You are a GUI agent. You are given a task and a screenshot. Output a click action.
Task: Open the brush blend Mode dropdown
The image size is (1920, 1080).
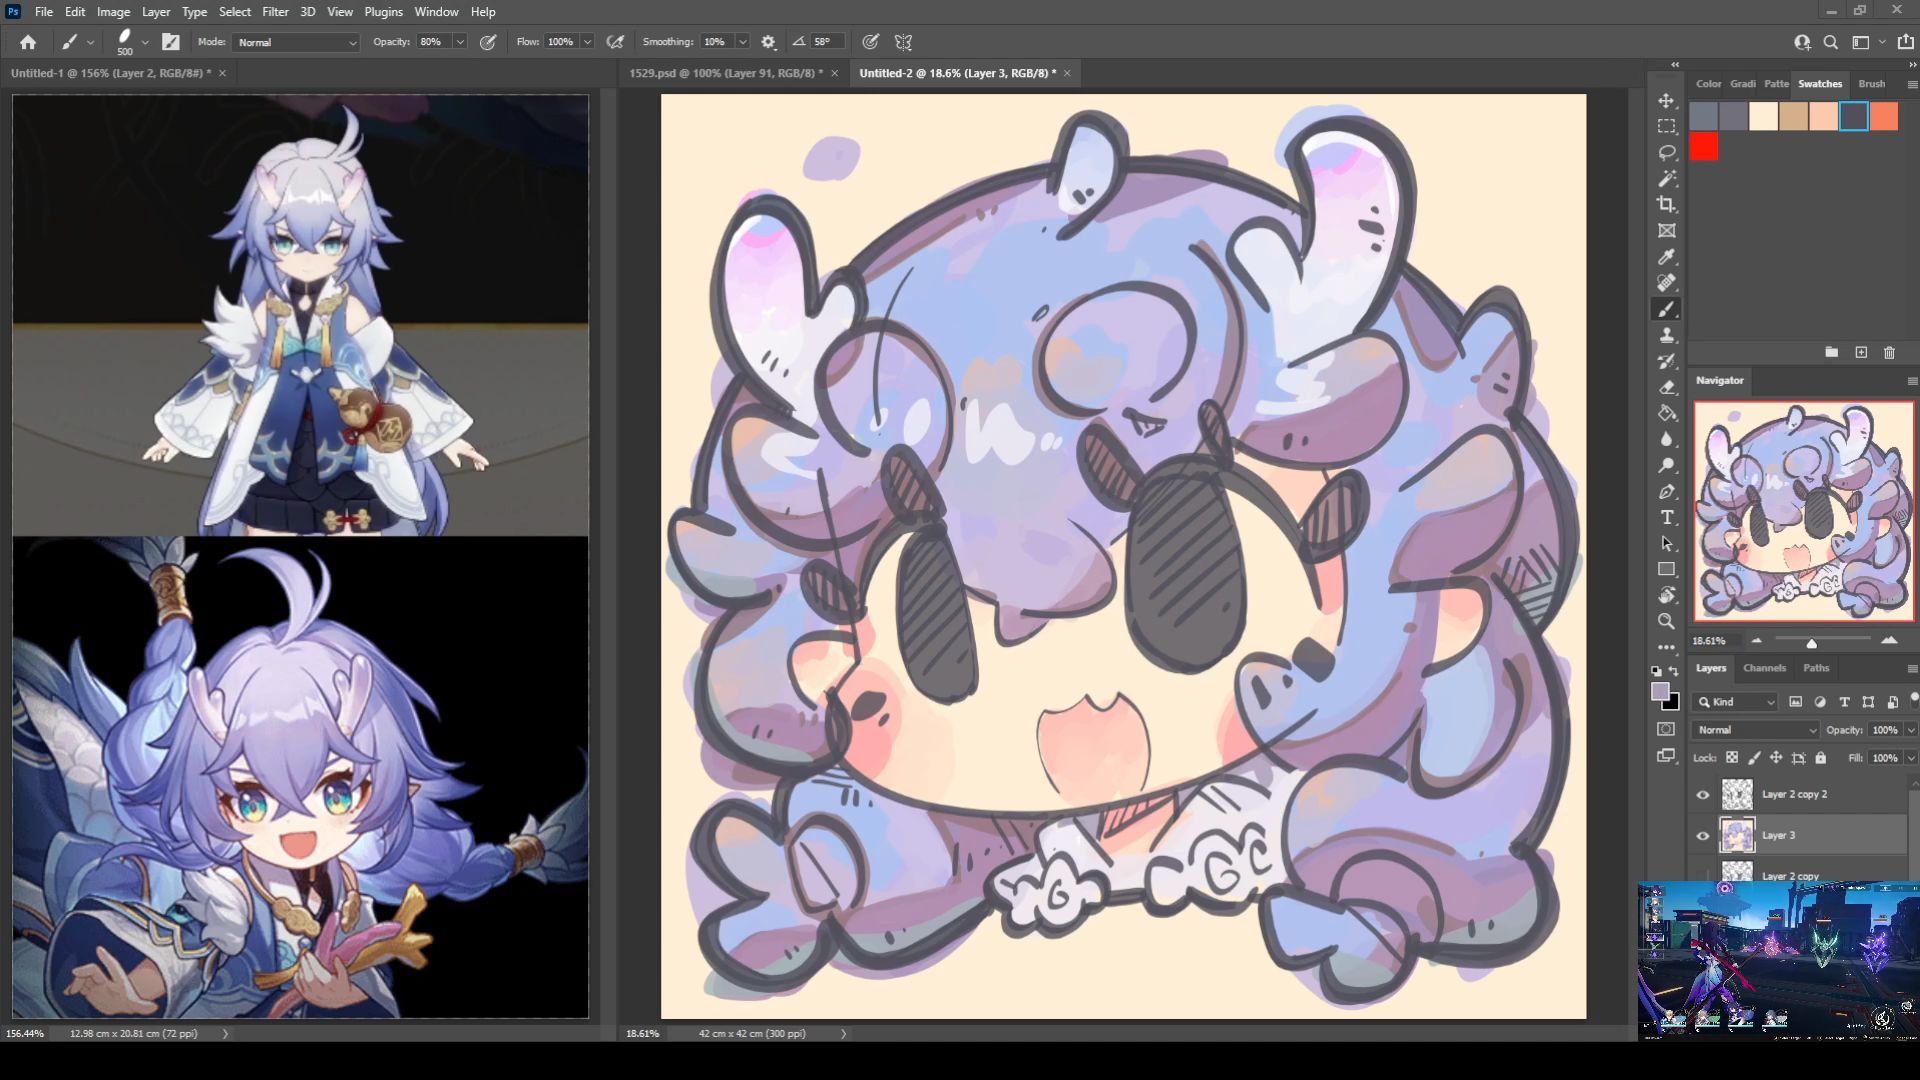coord(296,42)
